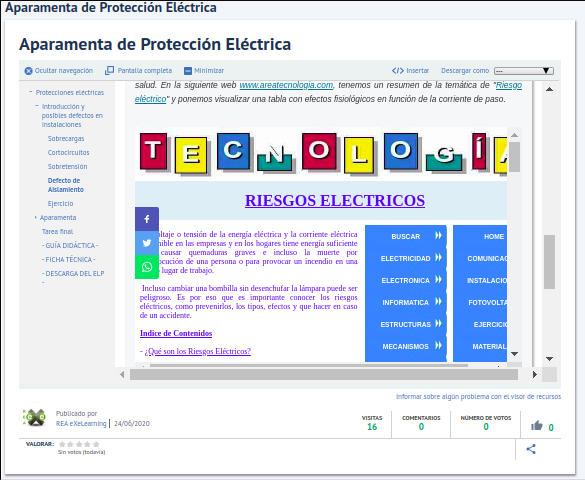Click Indice de Contenidos link
The image size is (585, 480).
[176, 333]
